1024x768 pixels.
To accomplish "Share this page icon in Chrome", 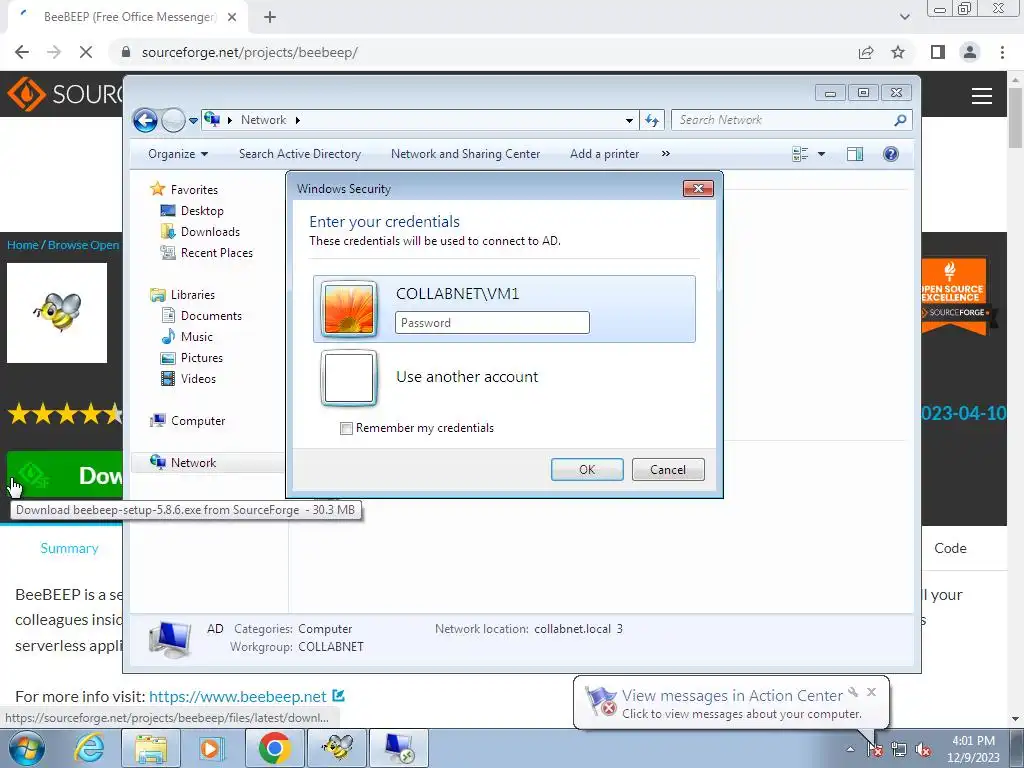I will (866, 52).
